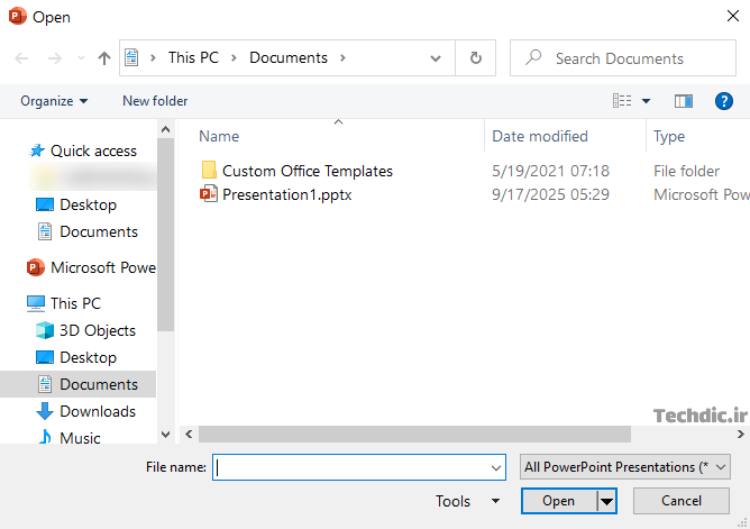Click the Cancel button
The height and width of the screenshot is (529, 750).
(681, 501)
